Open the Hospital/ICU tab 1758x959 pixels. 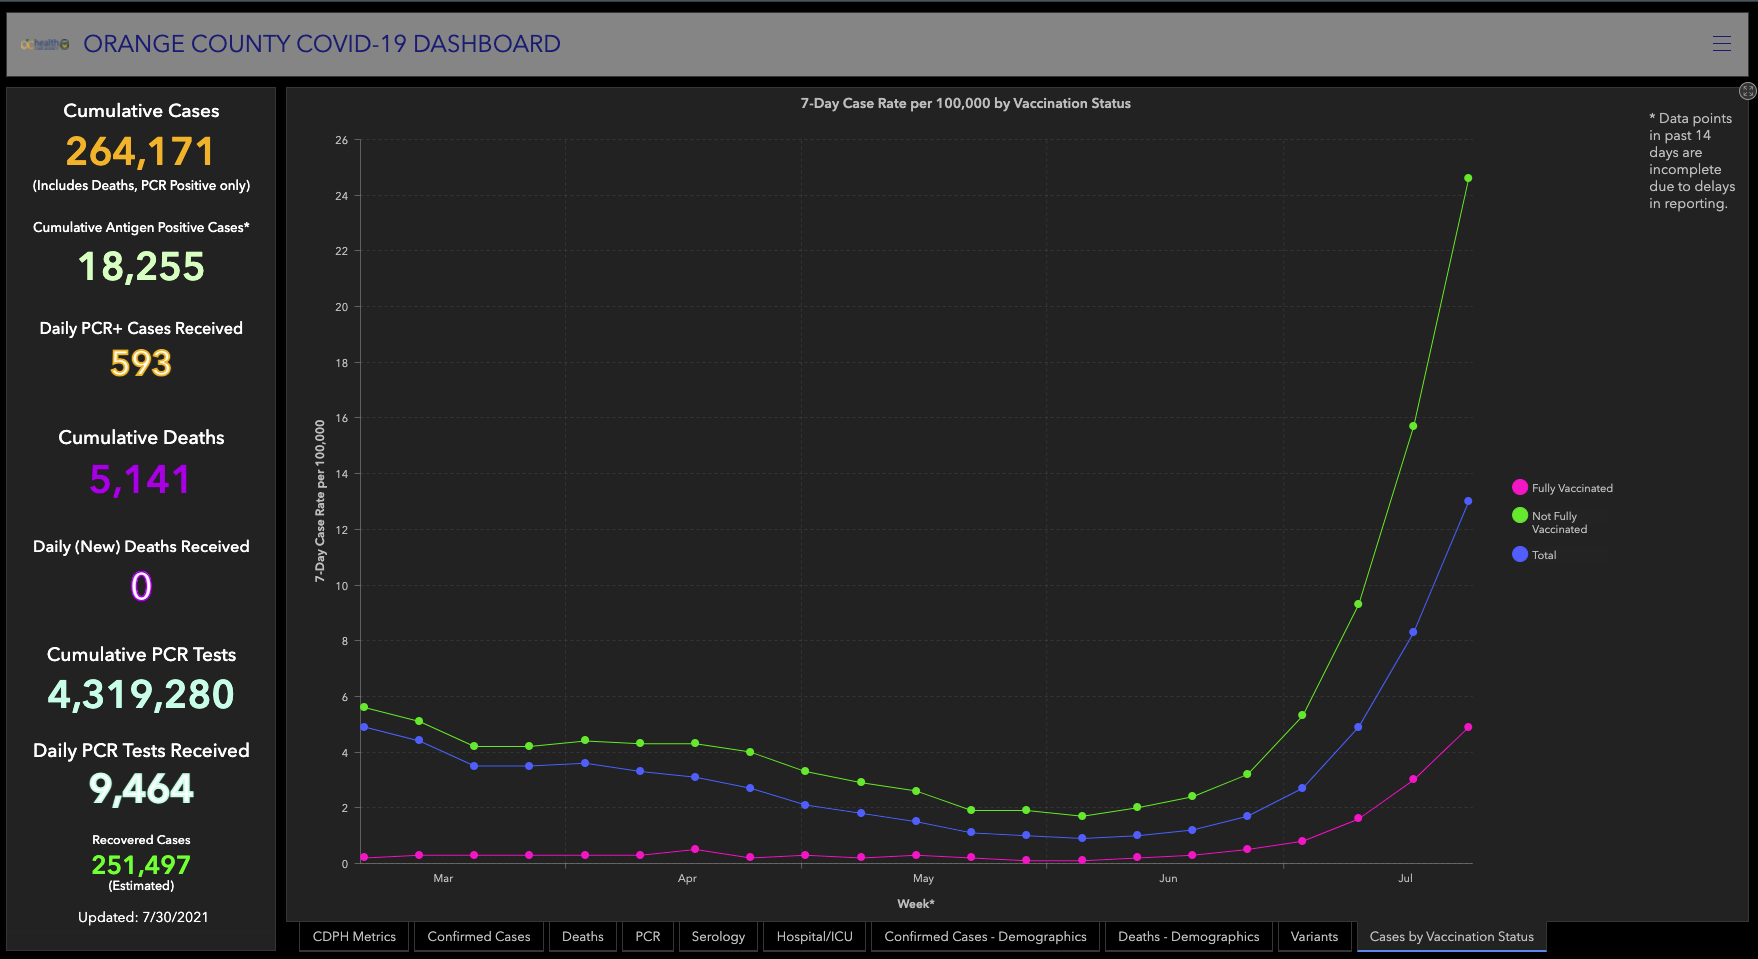[815, 937]
